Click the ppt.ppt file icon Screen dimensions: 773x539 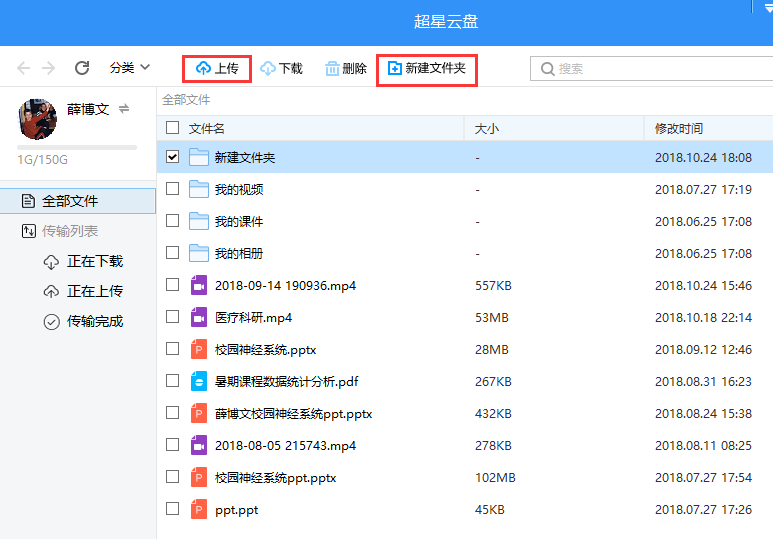[x=199, y=509]
